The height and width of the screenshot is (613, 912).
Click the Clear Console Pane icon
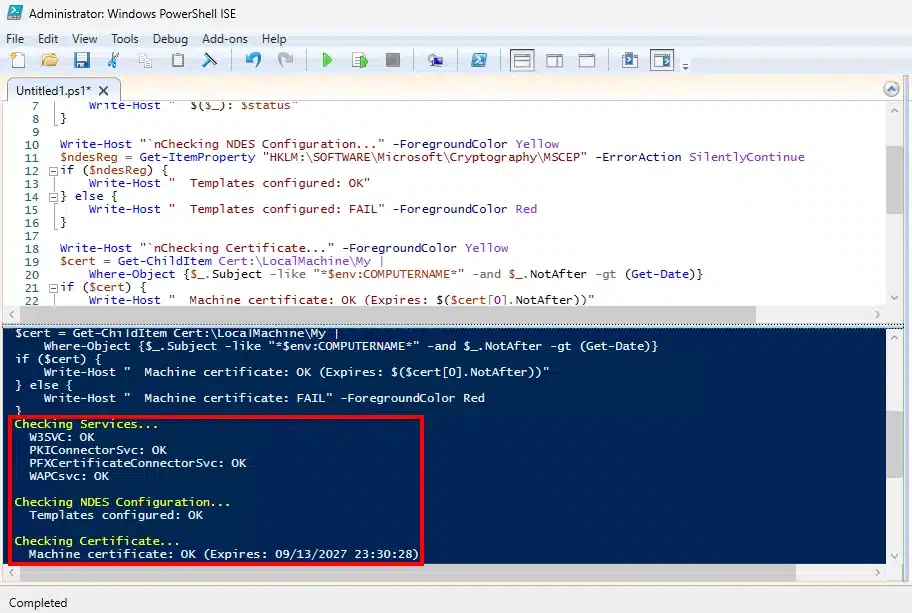coord(210,61)
